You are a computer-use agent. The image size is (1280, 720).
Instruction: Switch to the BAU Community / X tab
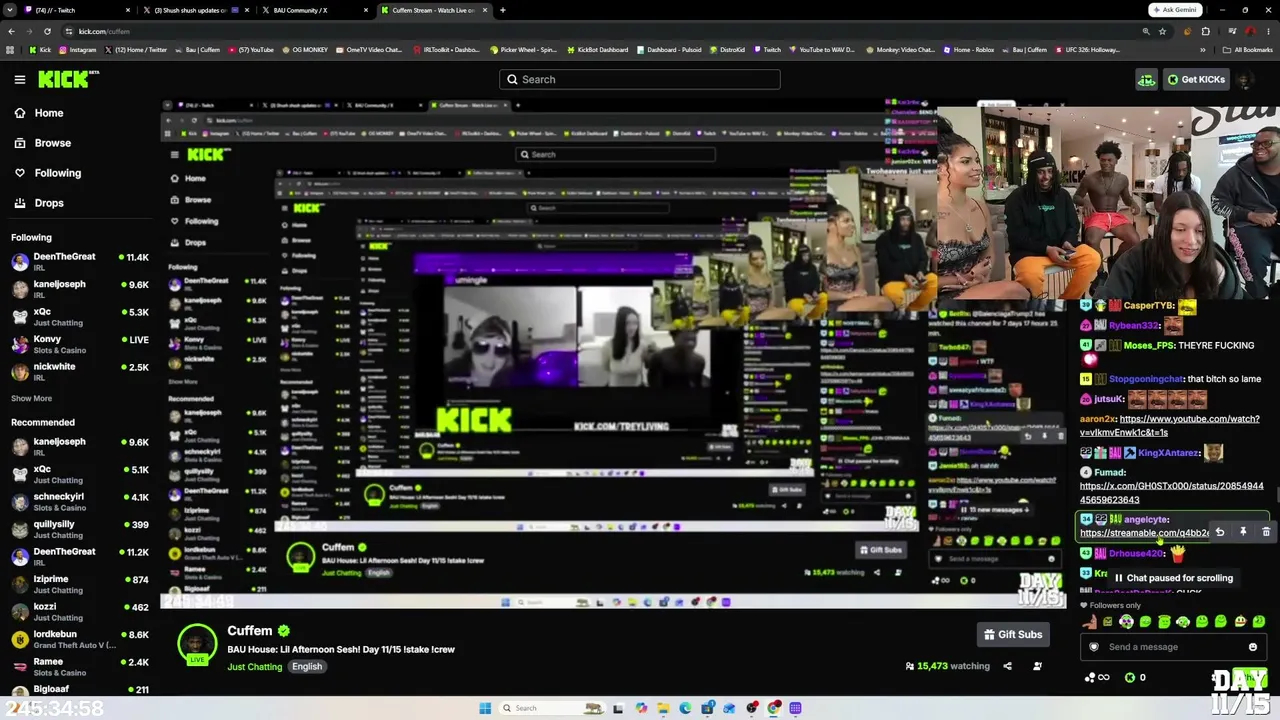[x=317, y=10]
